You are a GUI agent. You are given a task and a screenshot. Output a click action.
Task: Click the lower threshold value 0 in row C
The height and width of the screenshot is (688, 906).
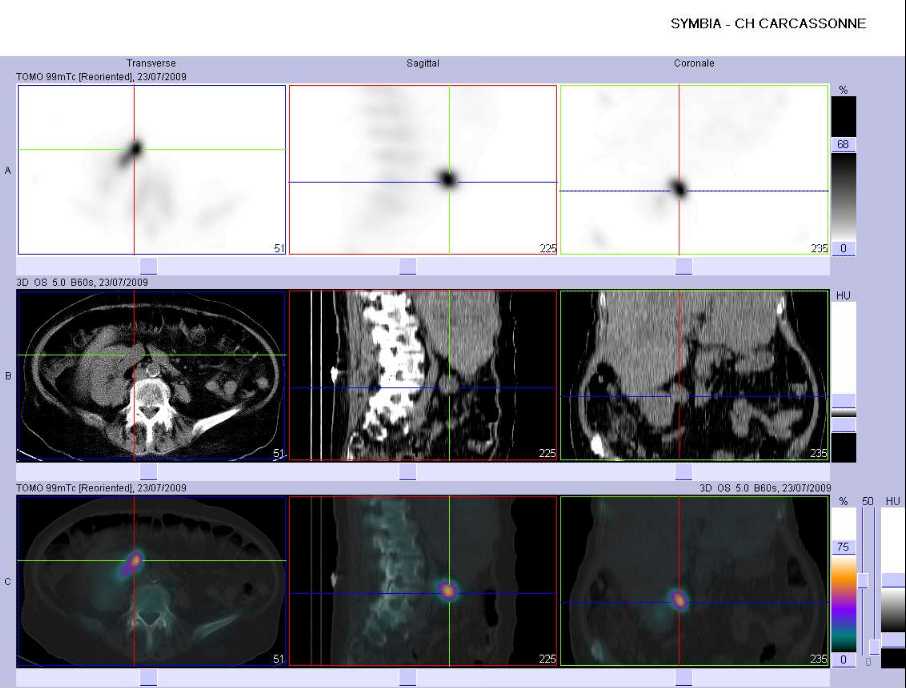pyautogui.click(x=843, y=660)
